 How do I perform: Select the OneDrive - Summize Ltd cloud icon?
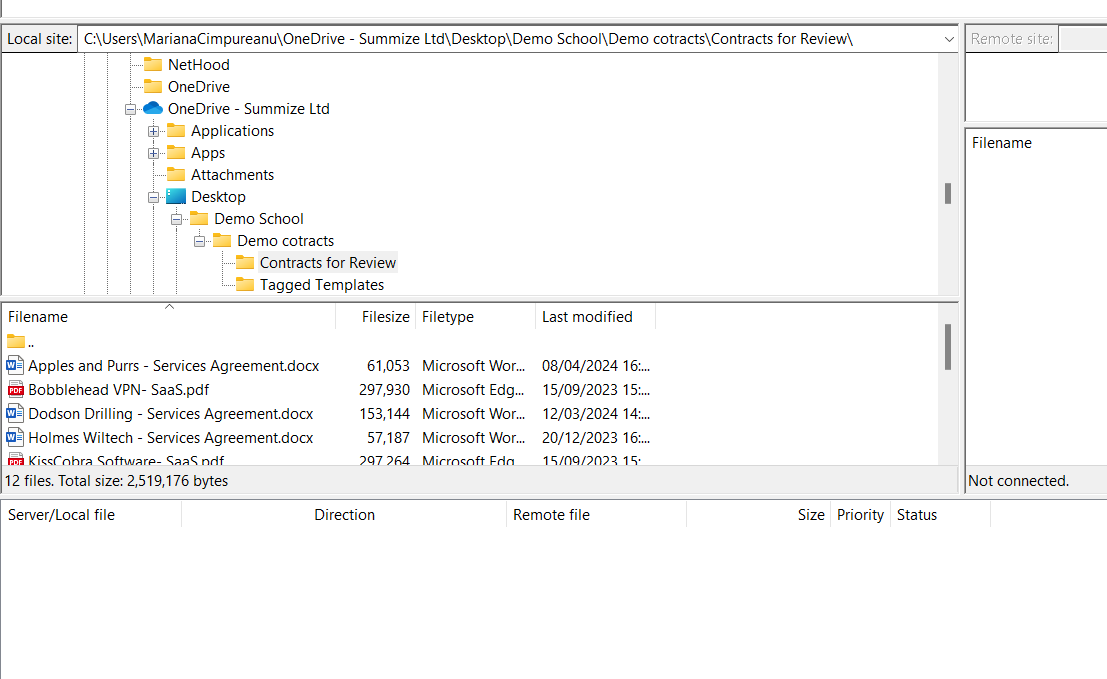coord(152,108)
